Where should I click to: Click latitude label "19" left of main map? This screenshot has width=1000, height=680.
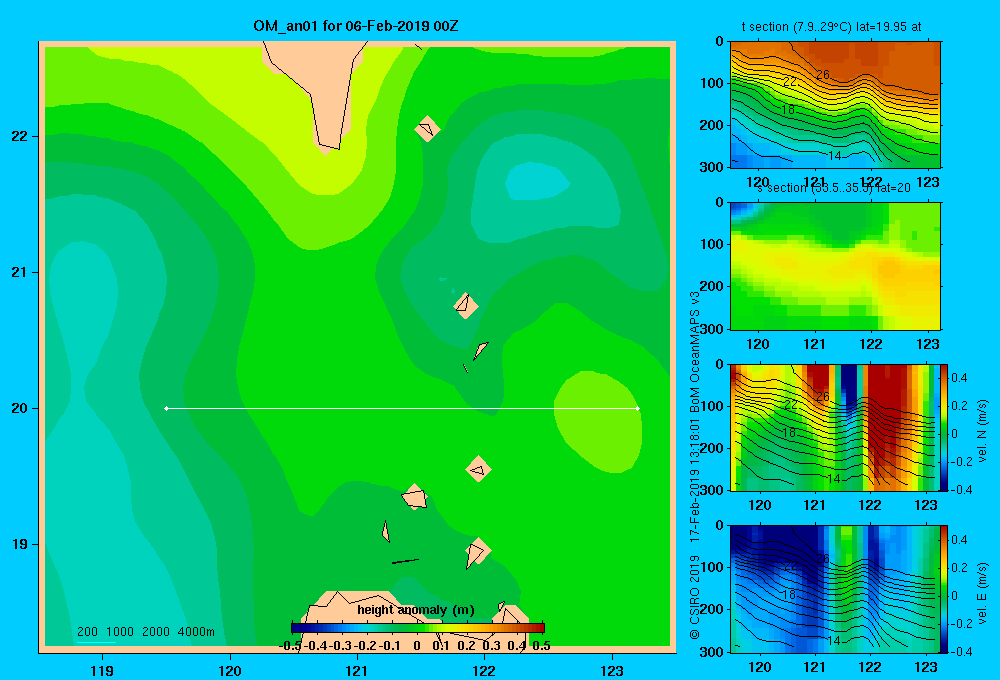20,544
